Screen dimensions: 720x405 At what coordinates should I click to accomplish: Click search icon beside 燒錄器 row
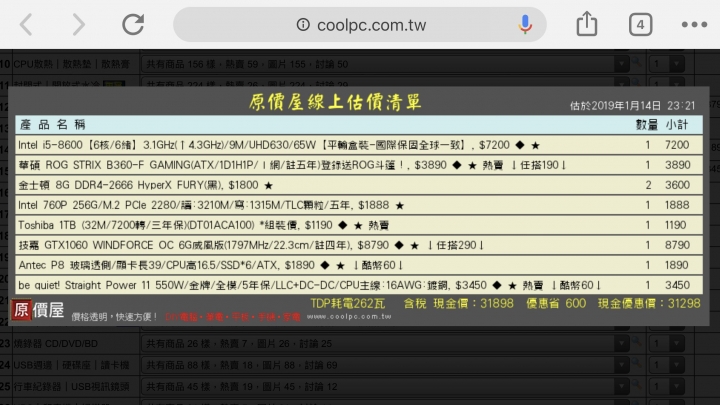[x=637, y=341]
